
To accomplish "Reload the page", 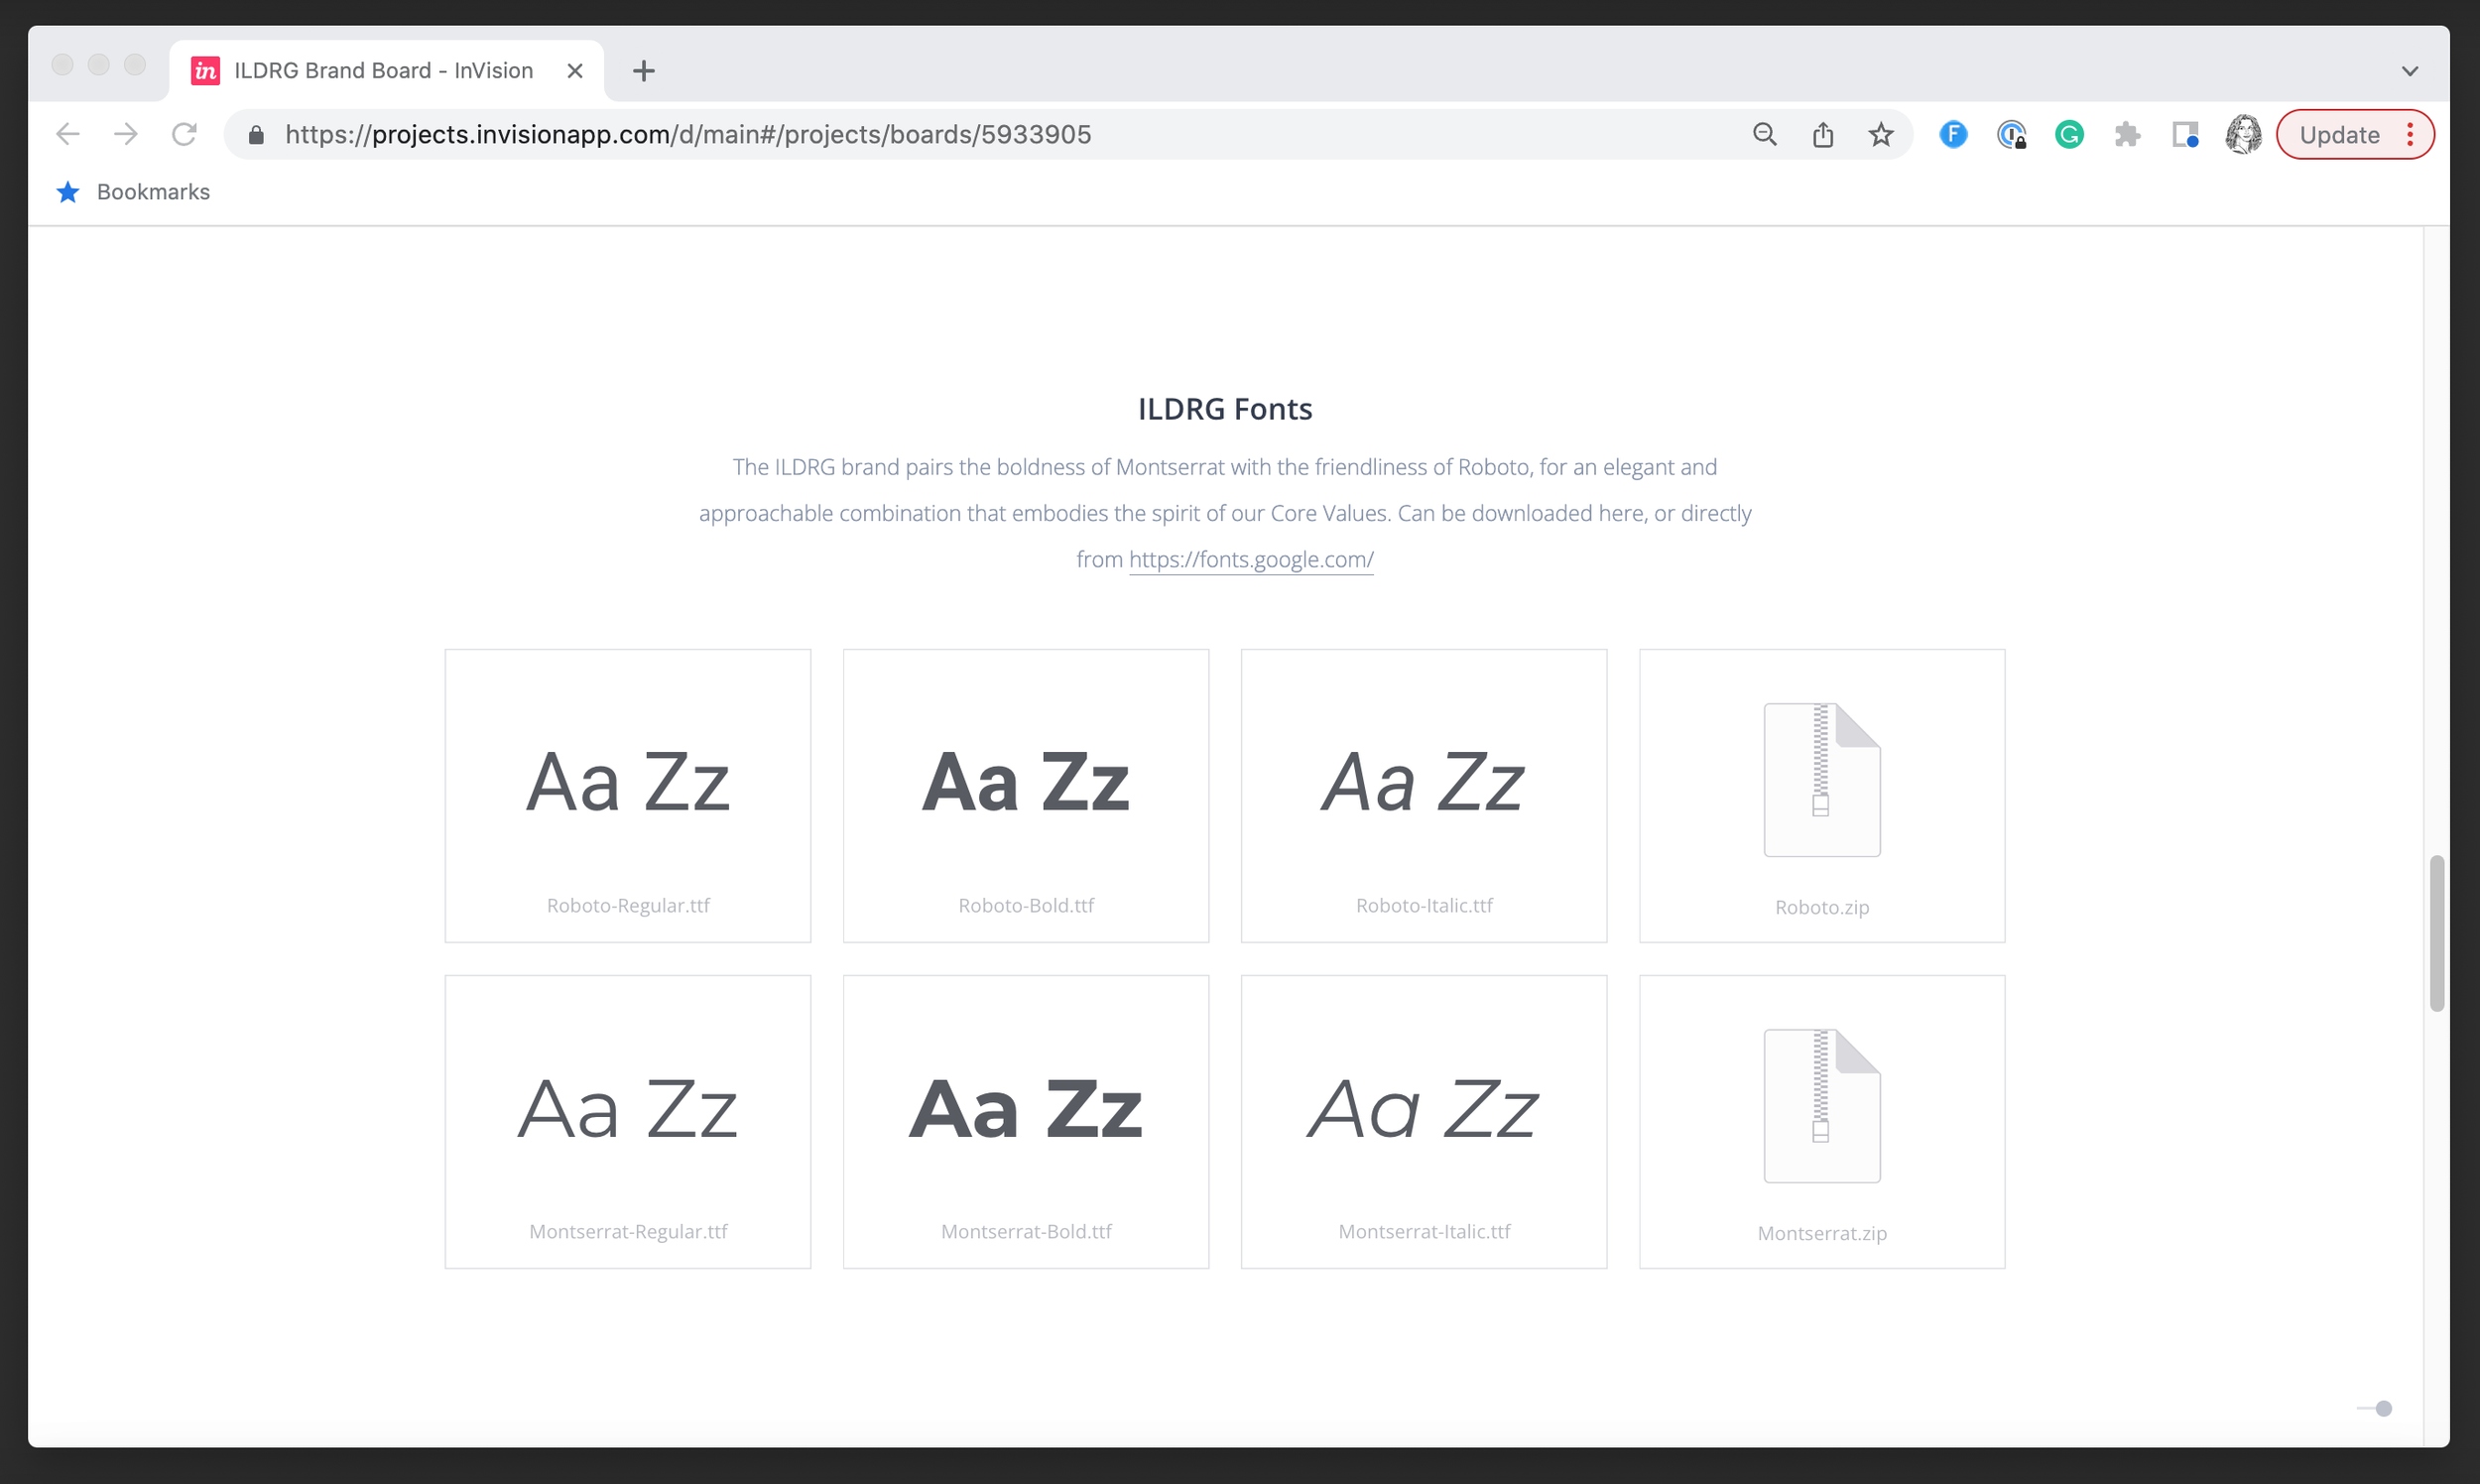I will click(184, 135).
